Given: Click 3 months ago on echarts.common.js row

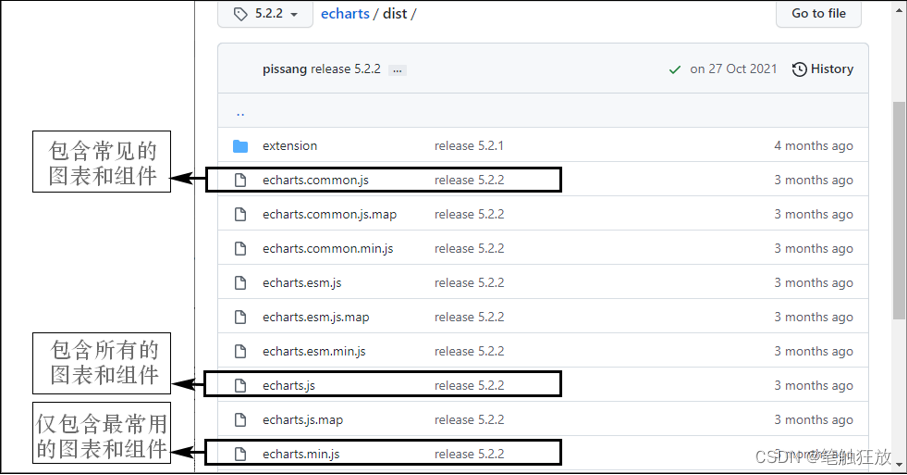Looking at the screenshot, I should click(813, 180).
